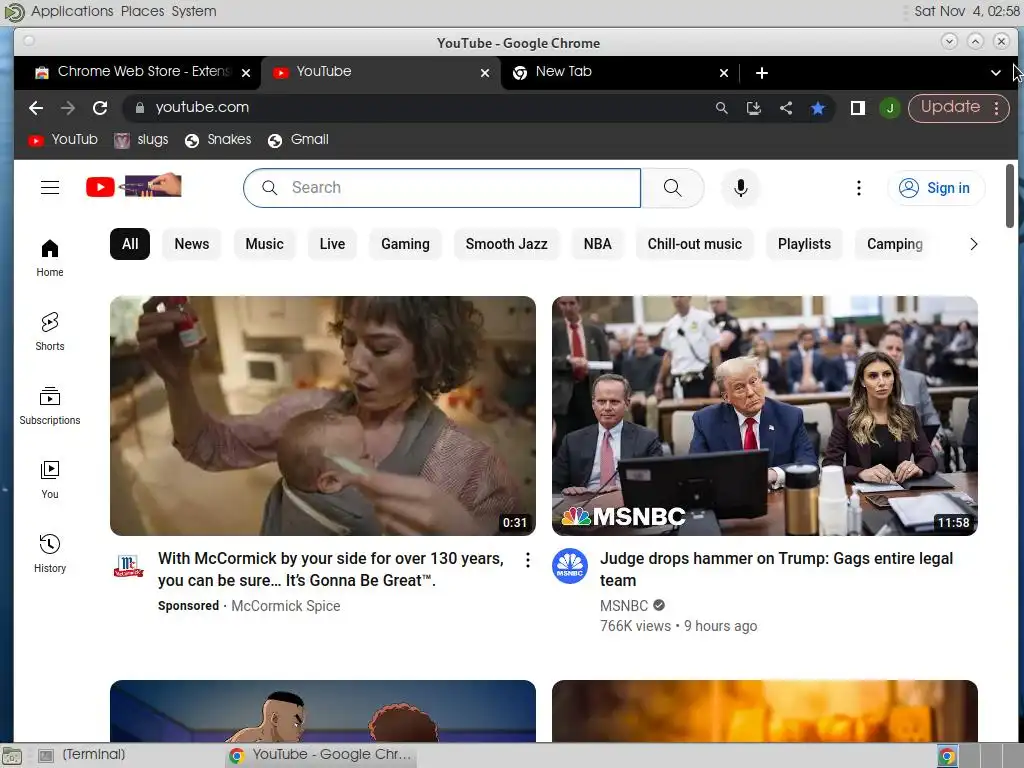
Task: Filter by the Gaming chip
Action: tap(406, 244)
